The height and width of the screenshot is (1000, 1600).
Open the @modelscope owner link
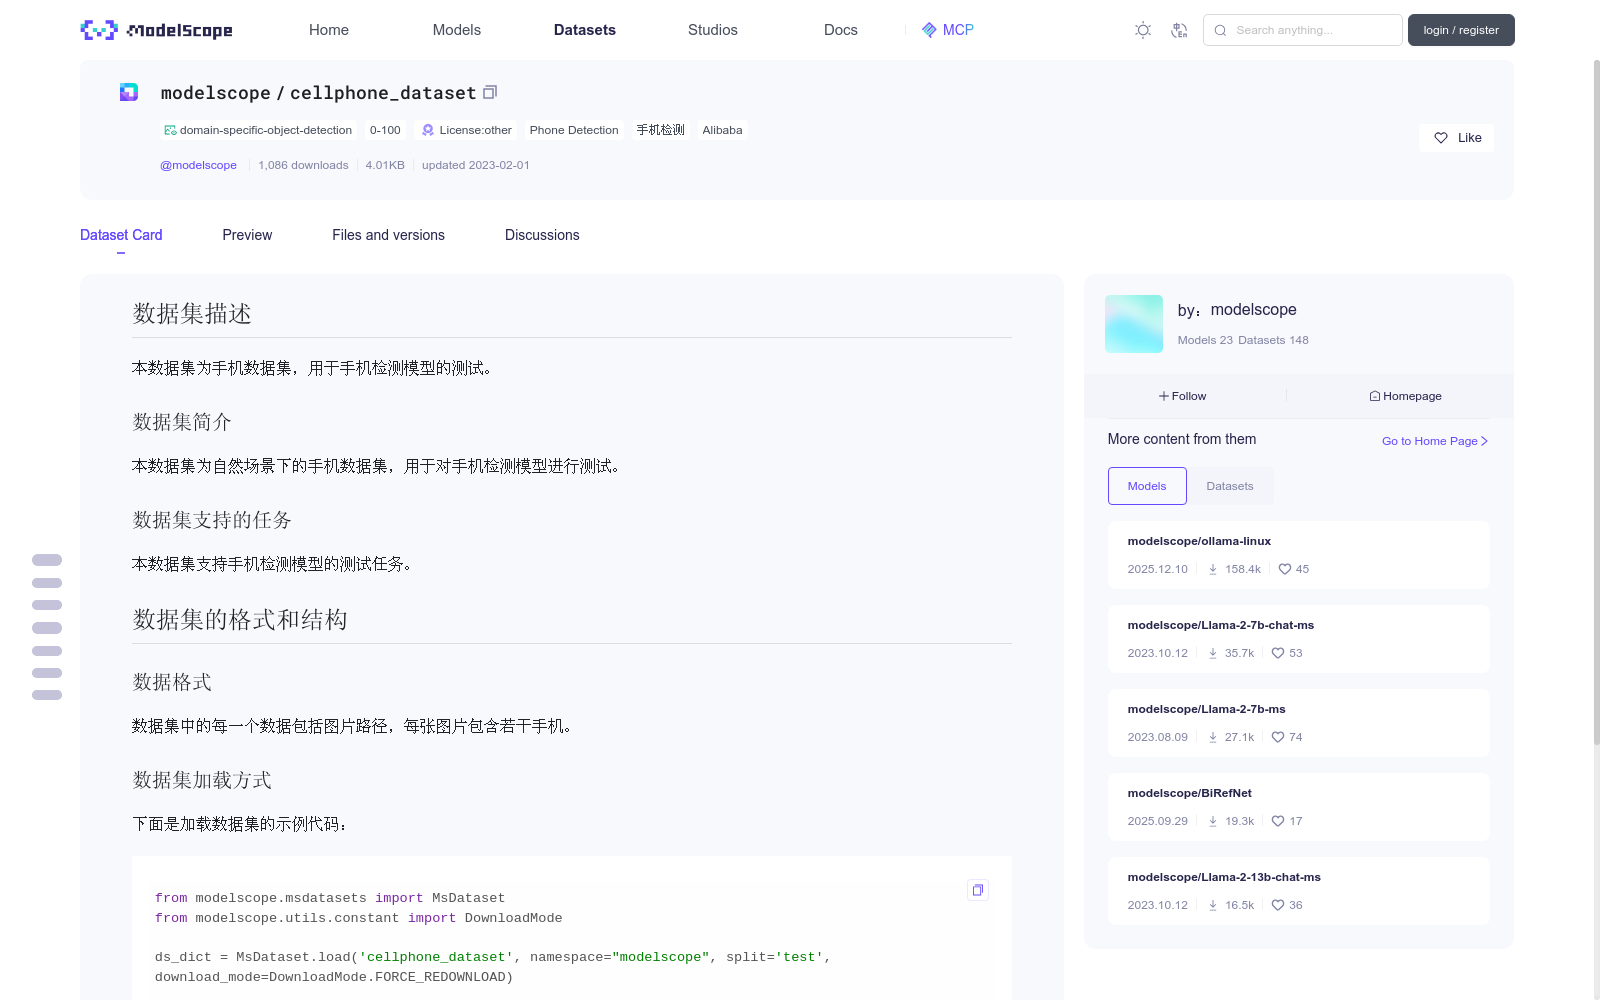click(x=198, y=165)
